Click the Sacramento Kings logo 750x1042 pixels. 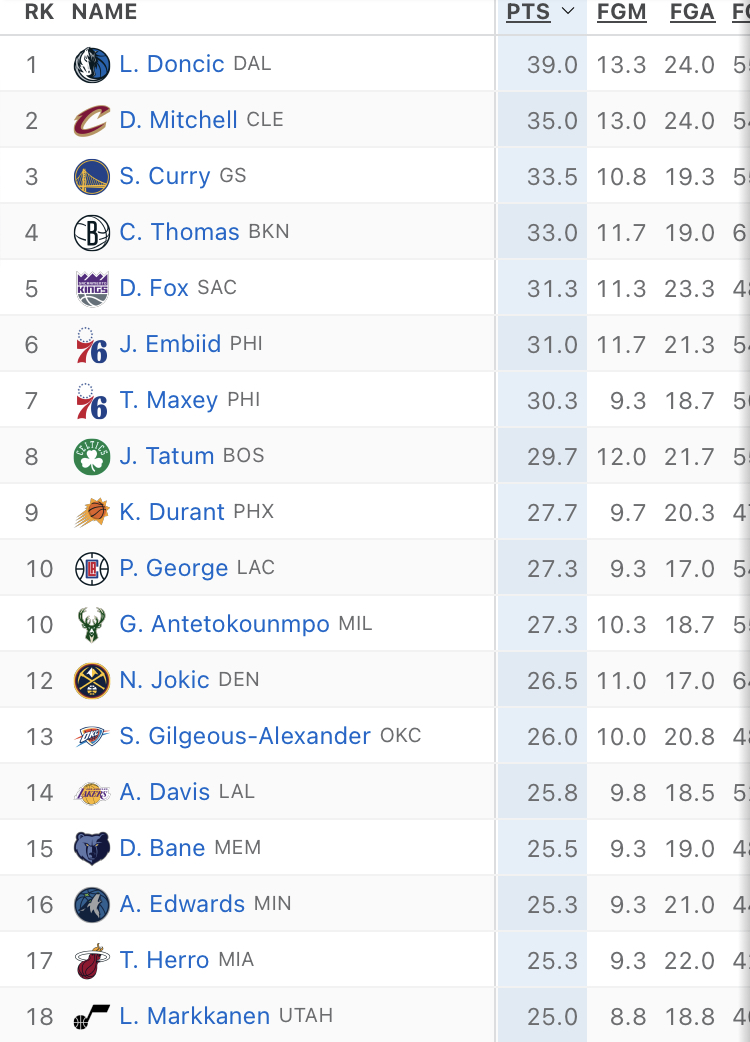pyautogui.click(x=92, y=289)
